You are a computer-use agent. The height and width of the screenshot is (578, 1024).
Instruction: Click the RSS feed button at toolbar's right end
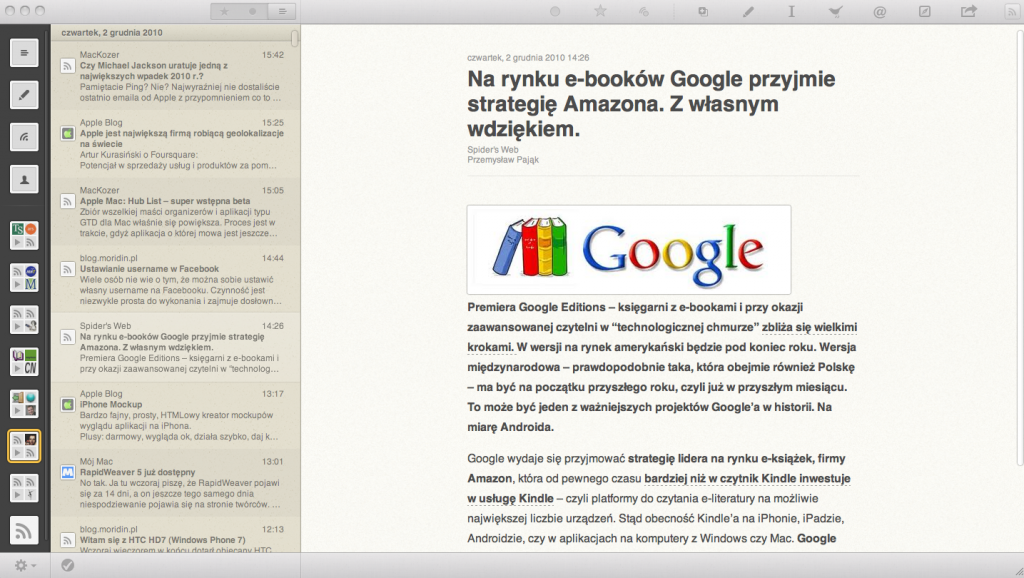1011,11
